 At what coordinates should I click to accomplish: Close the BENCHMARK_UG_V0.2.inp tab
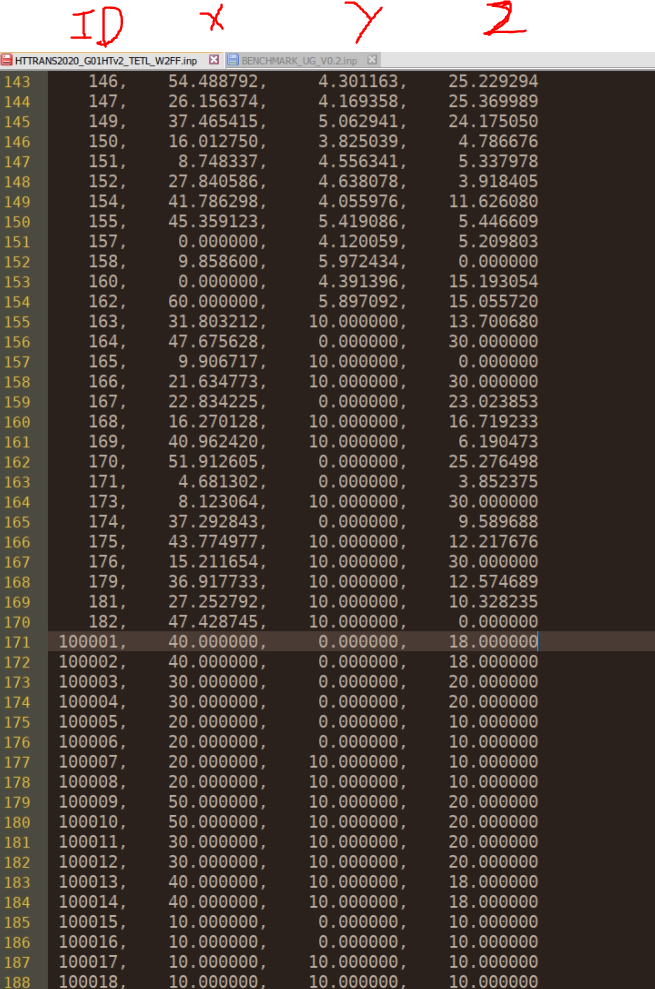click(x=372, y=60)
